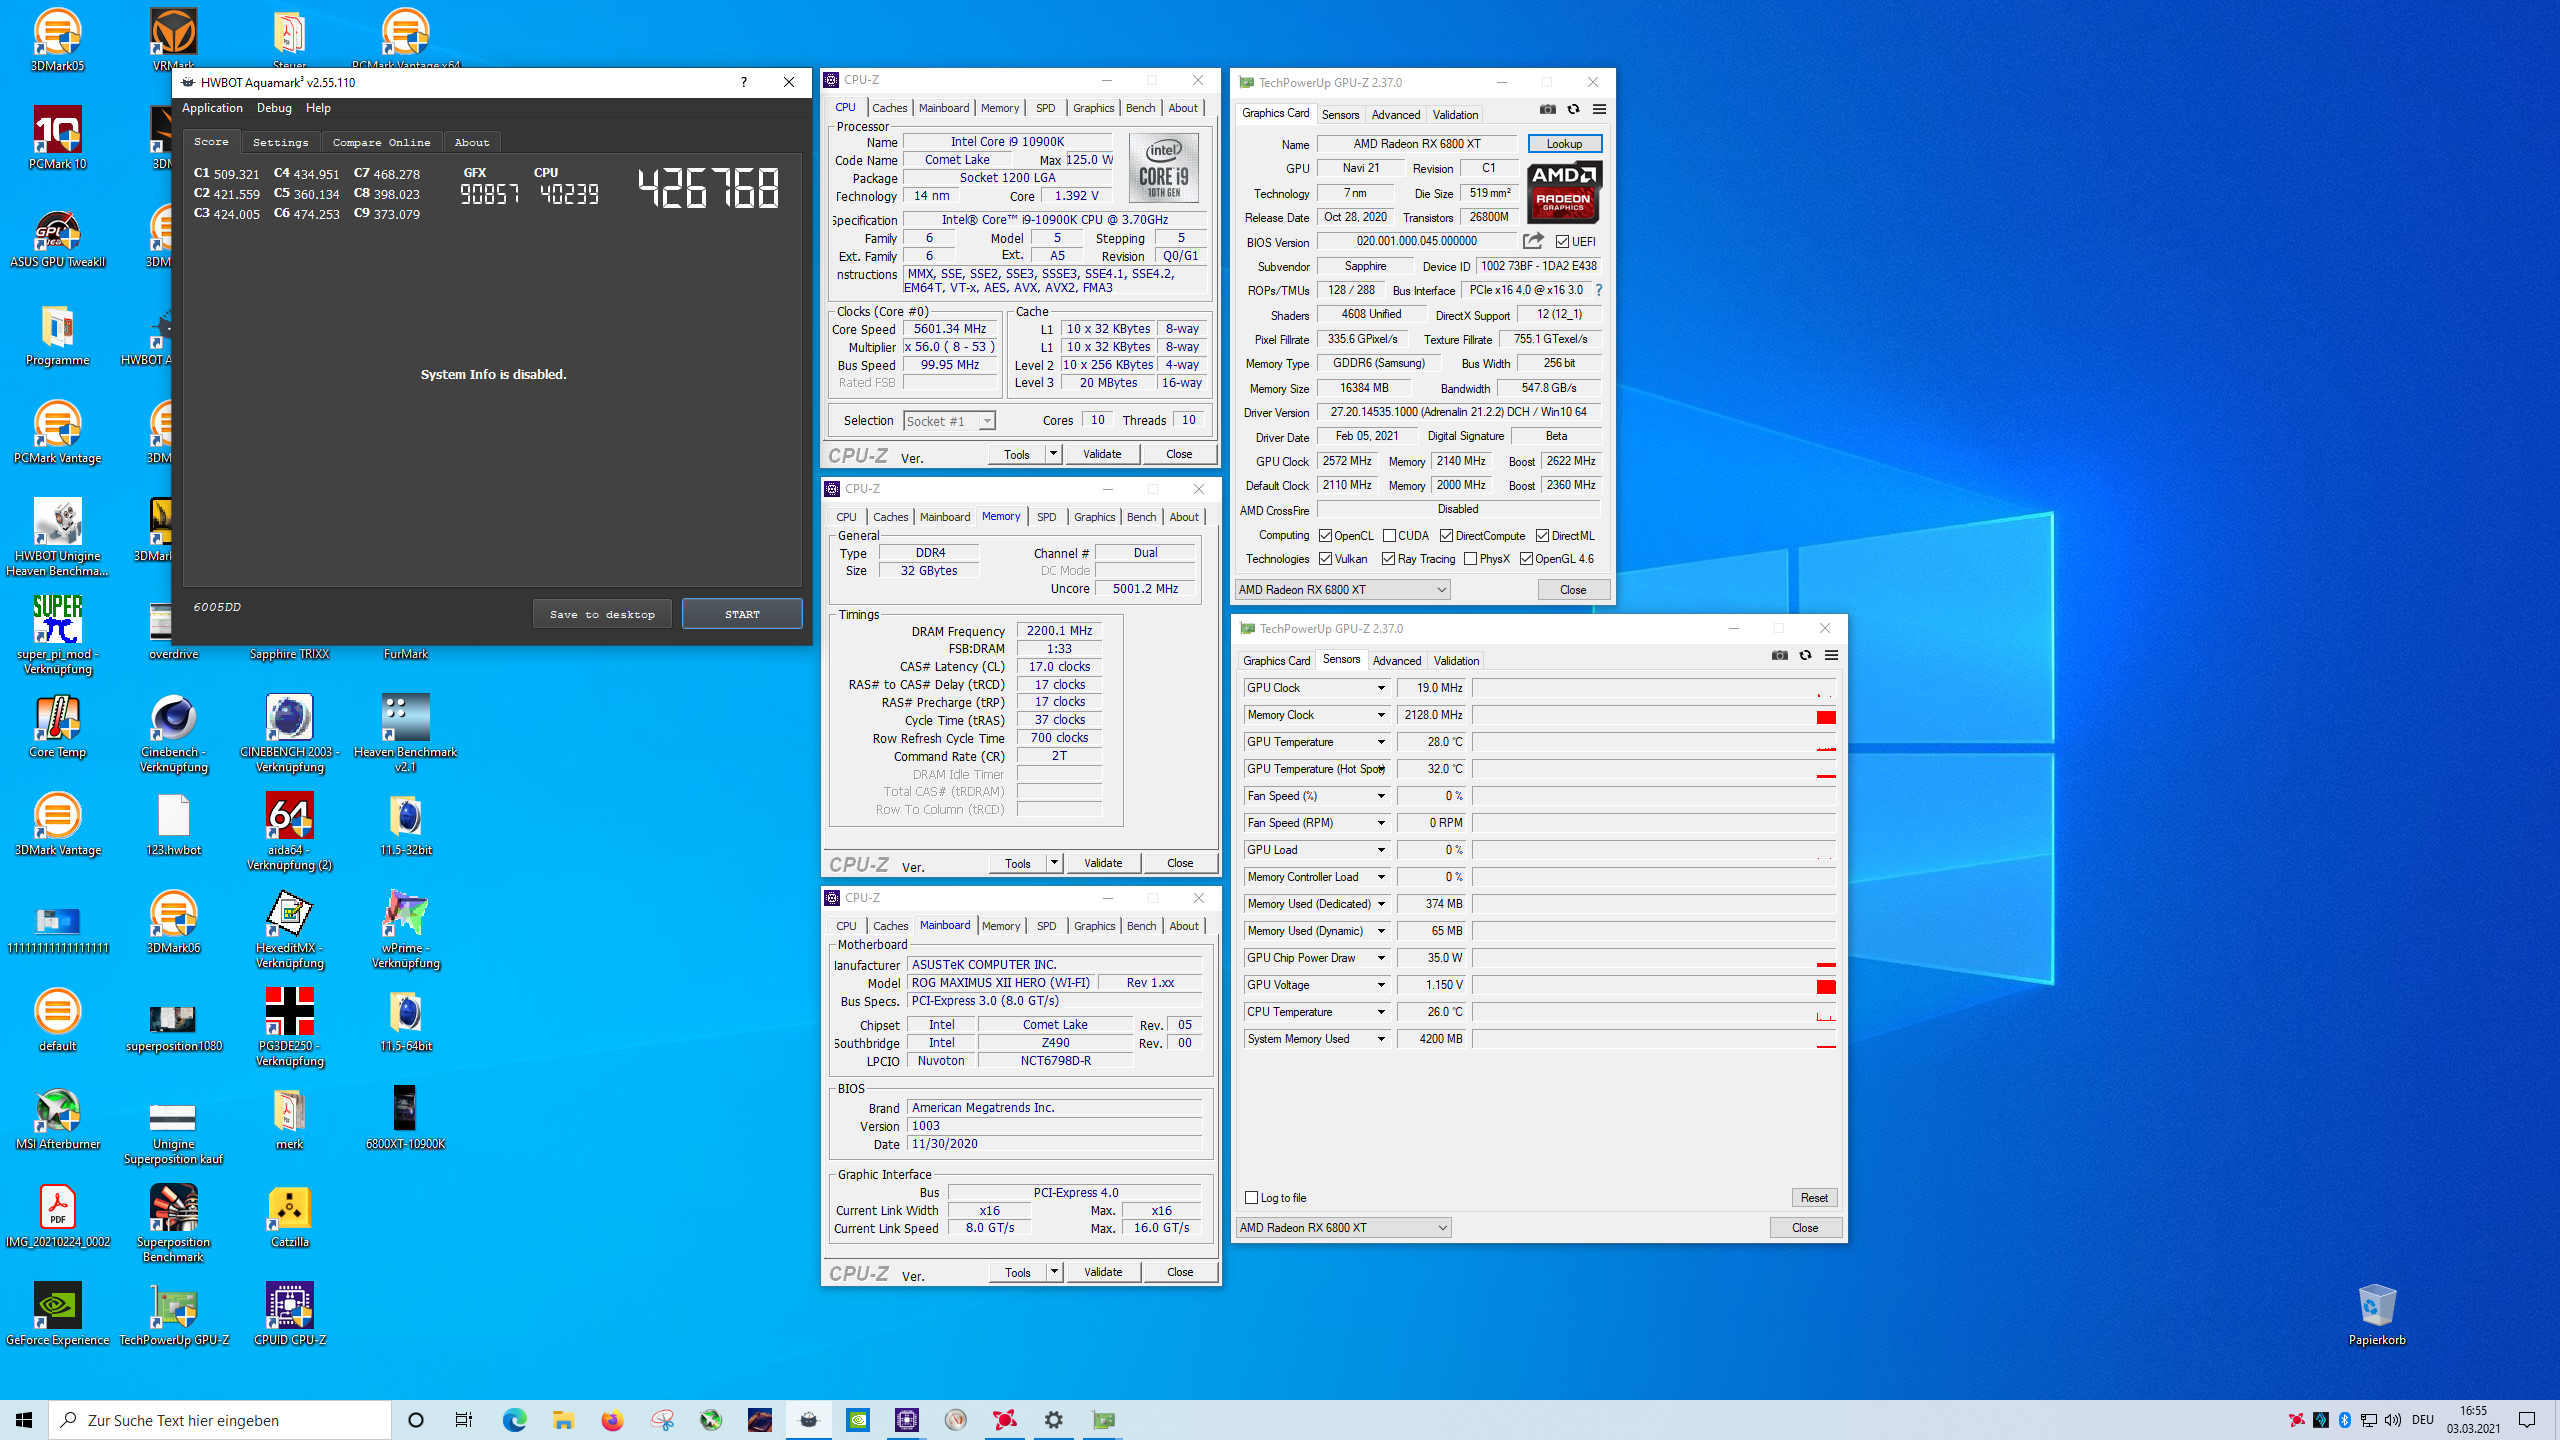Viewport: 2560px width, 1440px height.
Task: Switch to the SPD tab in the top CPU-Z window
Action: tap(1045, 108)
